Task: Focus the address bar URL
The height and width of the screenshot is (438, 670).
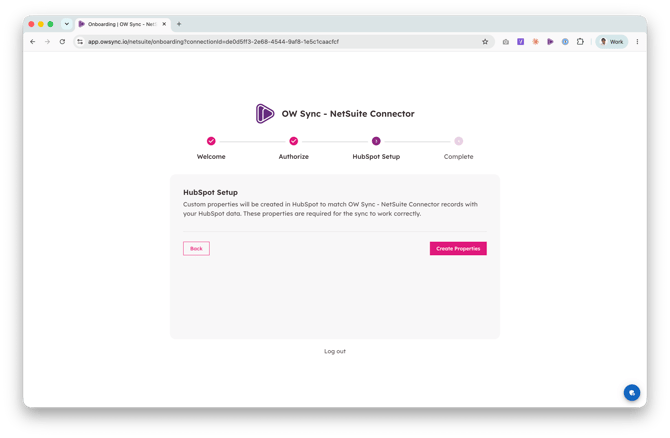Action: click(x=213, y=41)
